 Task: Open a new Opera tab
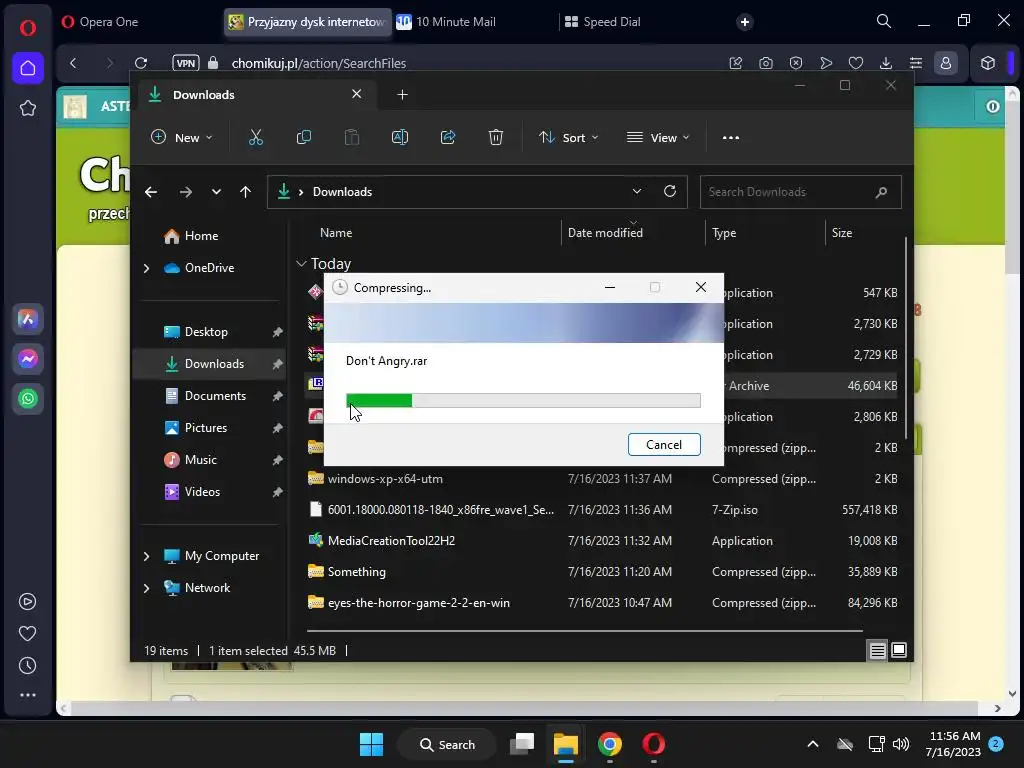744,22
